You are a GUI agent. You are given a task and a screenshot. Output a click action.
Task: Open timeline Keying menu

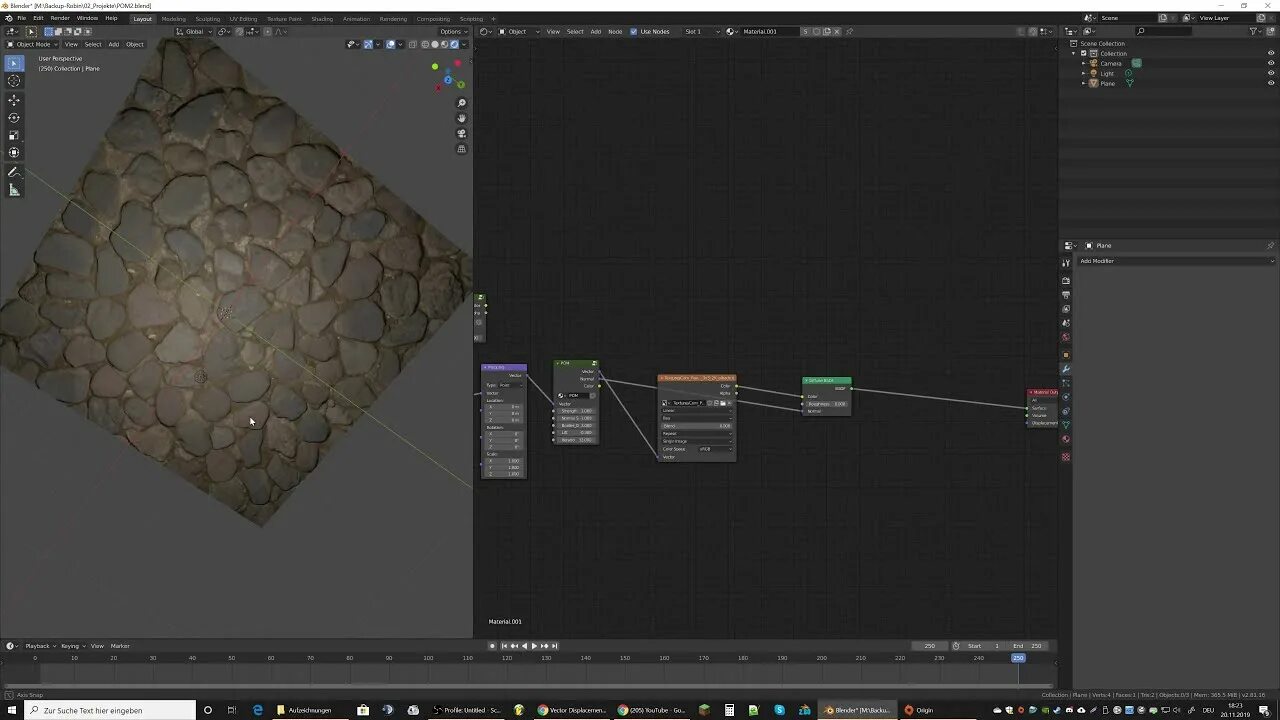71,646
